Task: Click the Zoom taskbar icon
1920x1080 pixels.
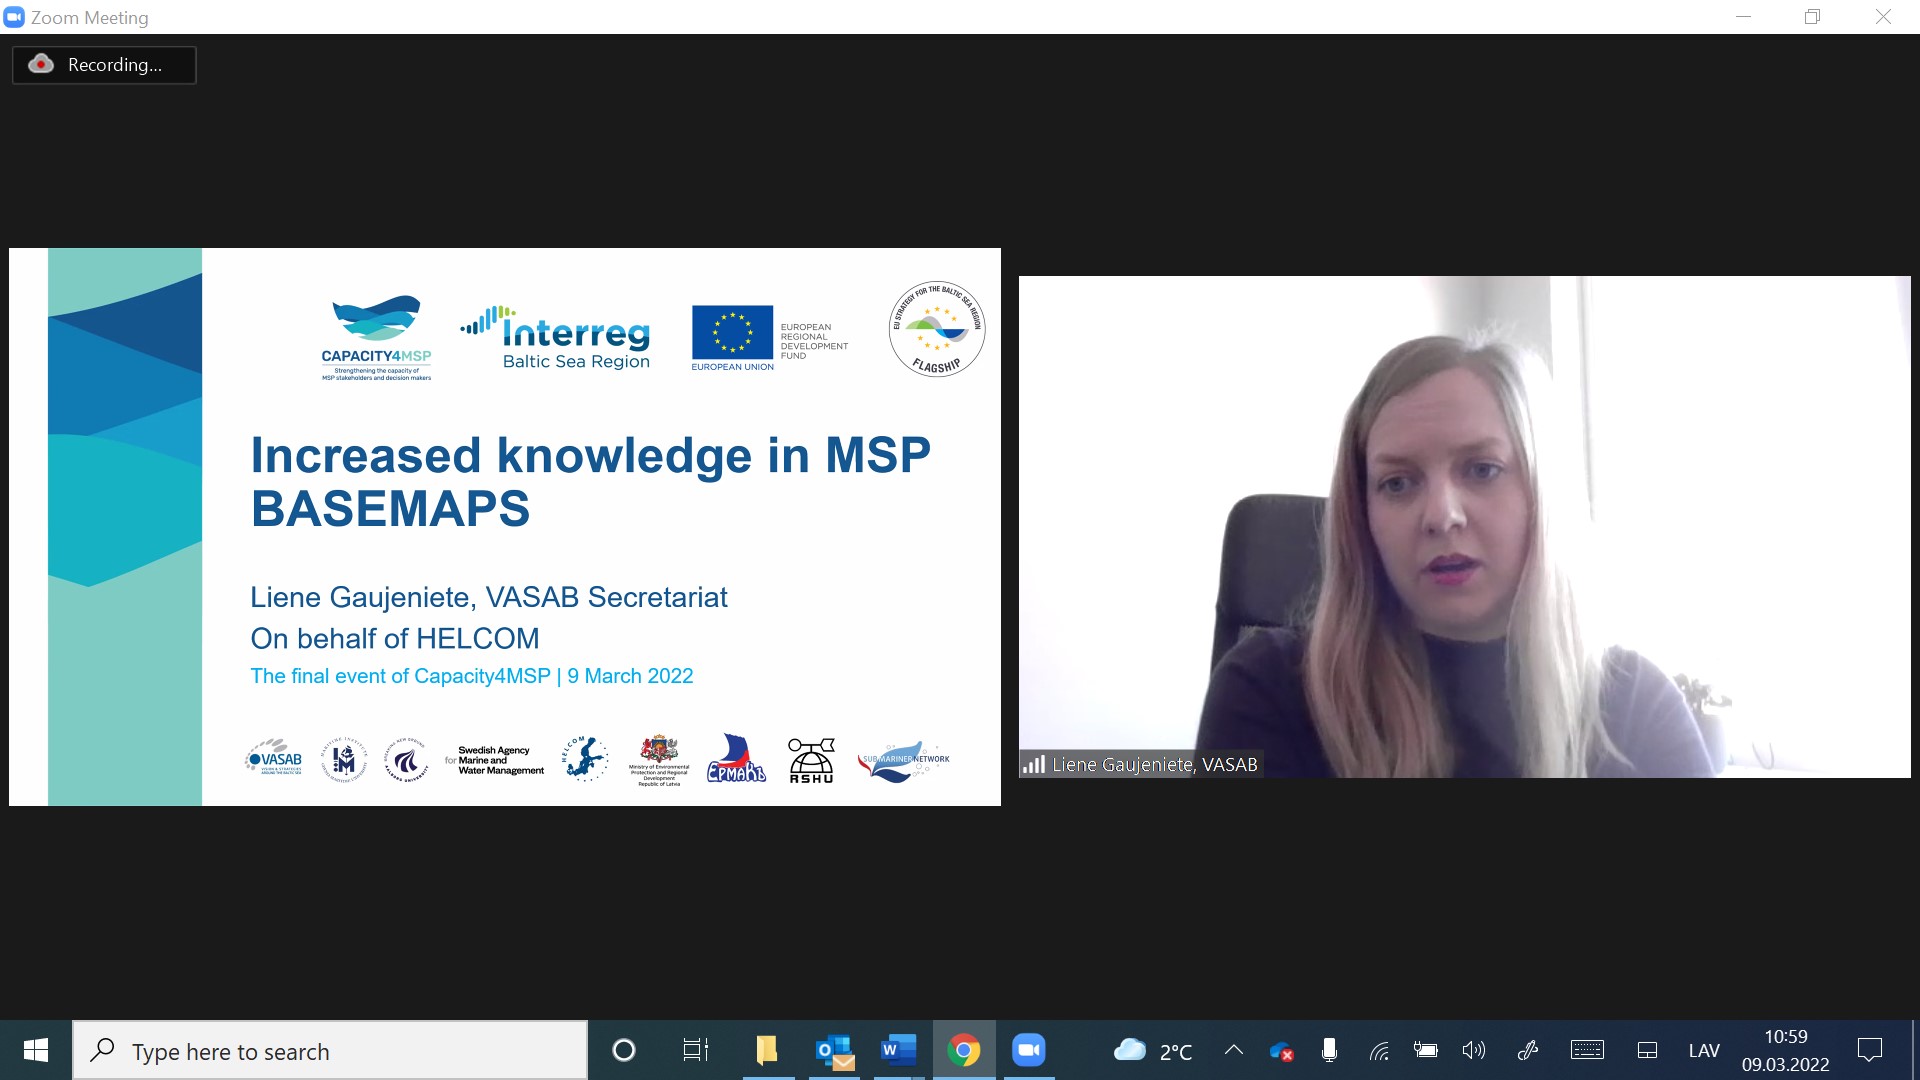Action: pos(1028,1050)
